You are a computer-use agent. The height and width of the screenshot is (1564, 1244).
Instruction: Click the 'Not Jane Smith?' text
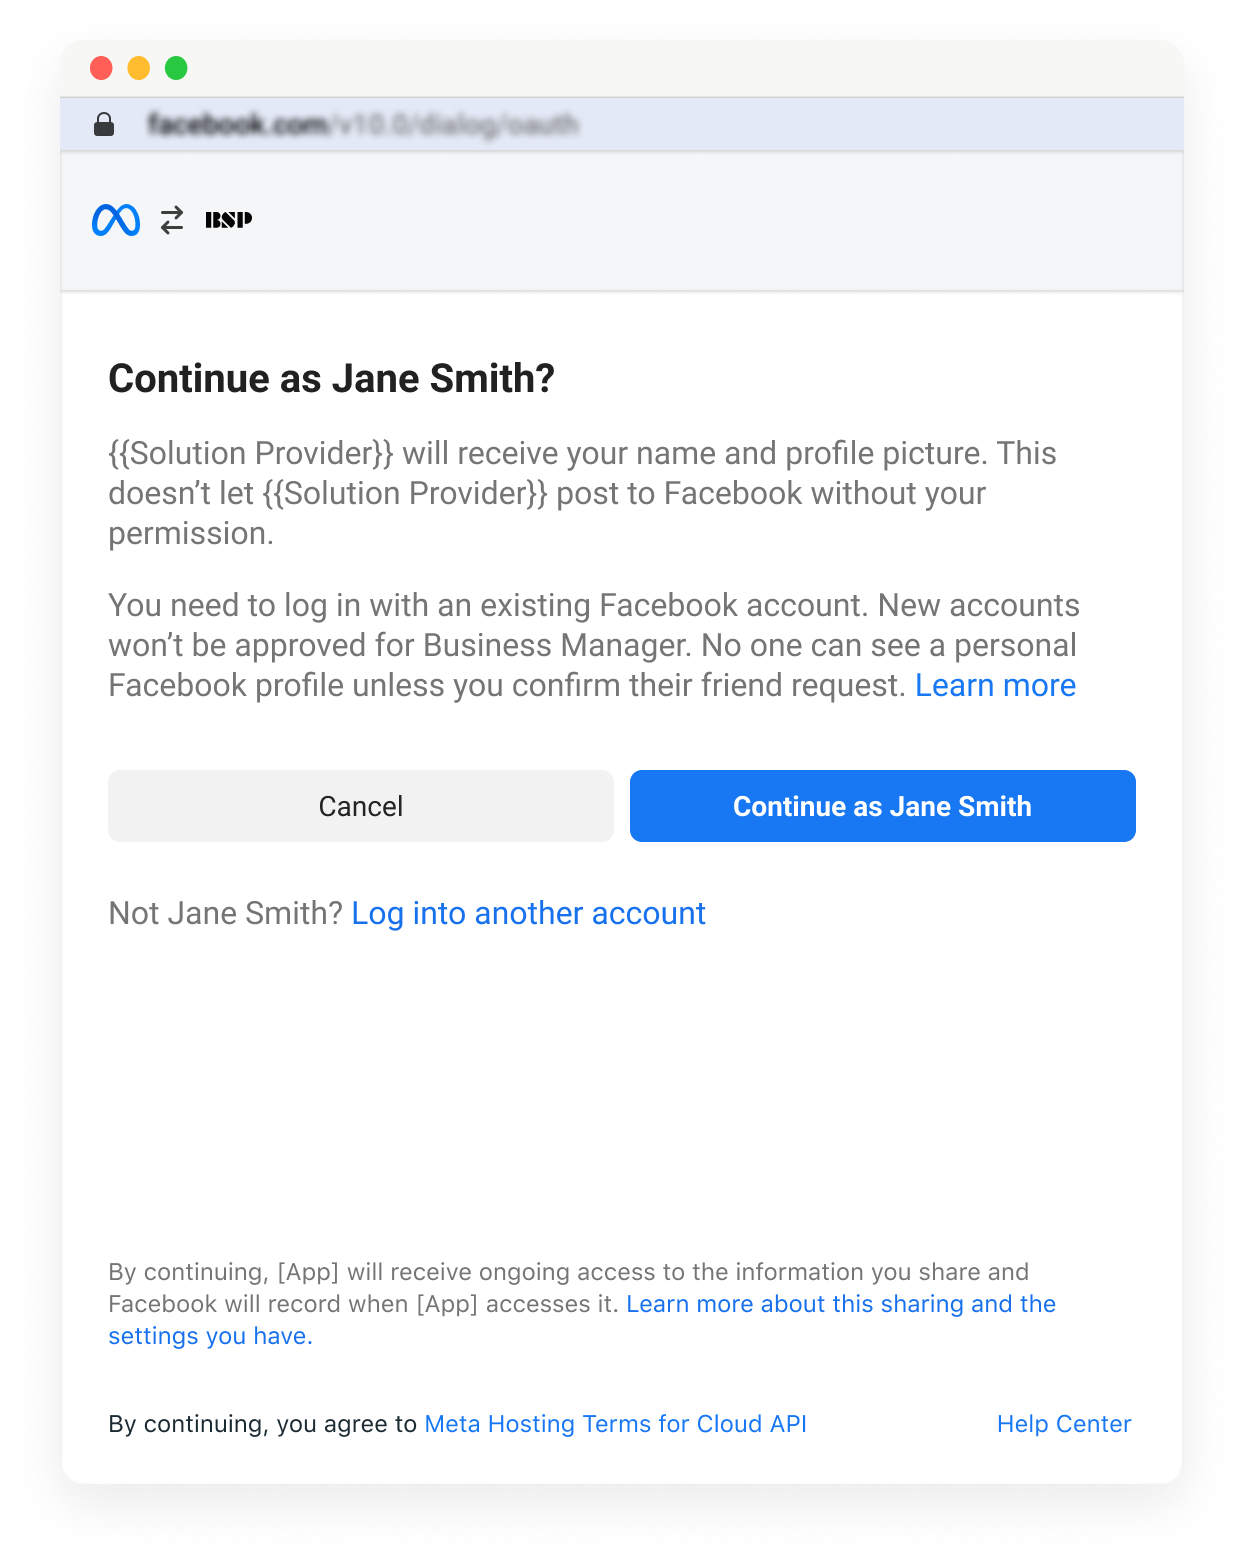click(226, 914)
